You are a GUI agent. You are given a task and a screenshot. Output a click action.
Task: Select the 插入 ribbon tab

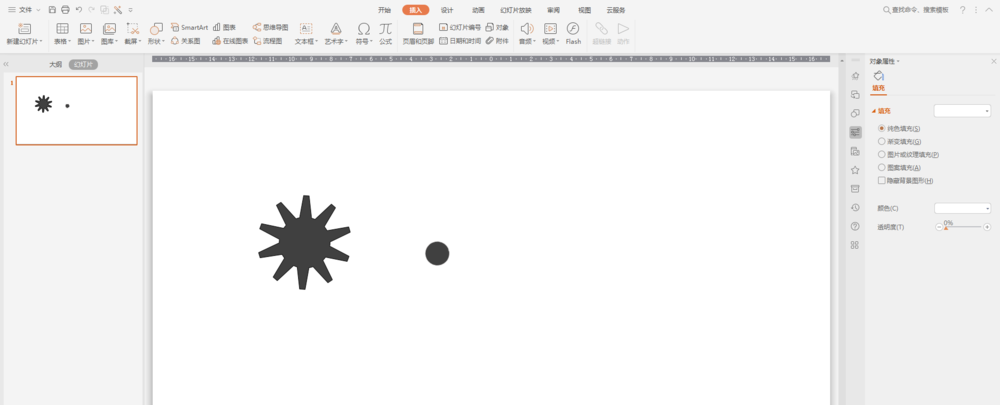(x=416, y=10)
